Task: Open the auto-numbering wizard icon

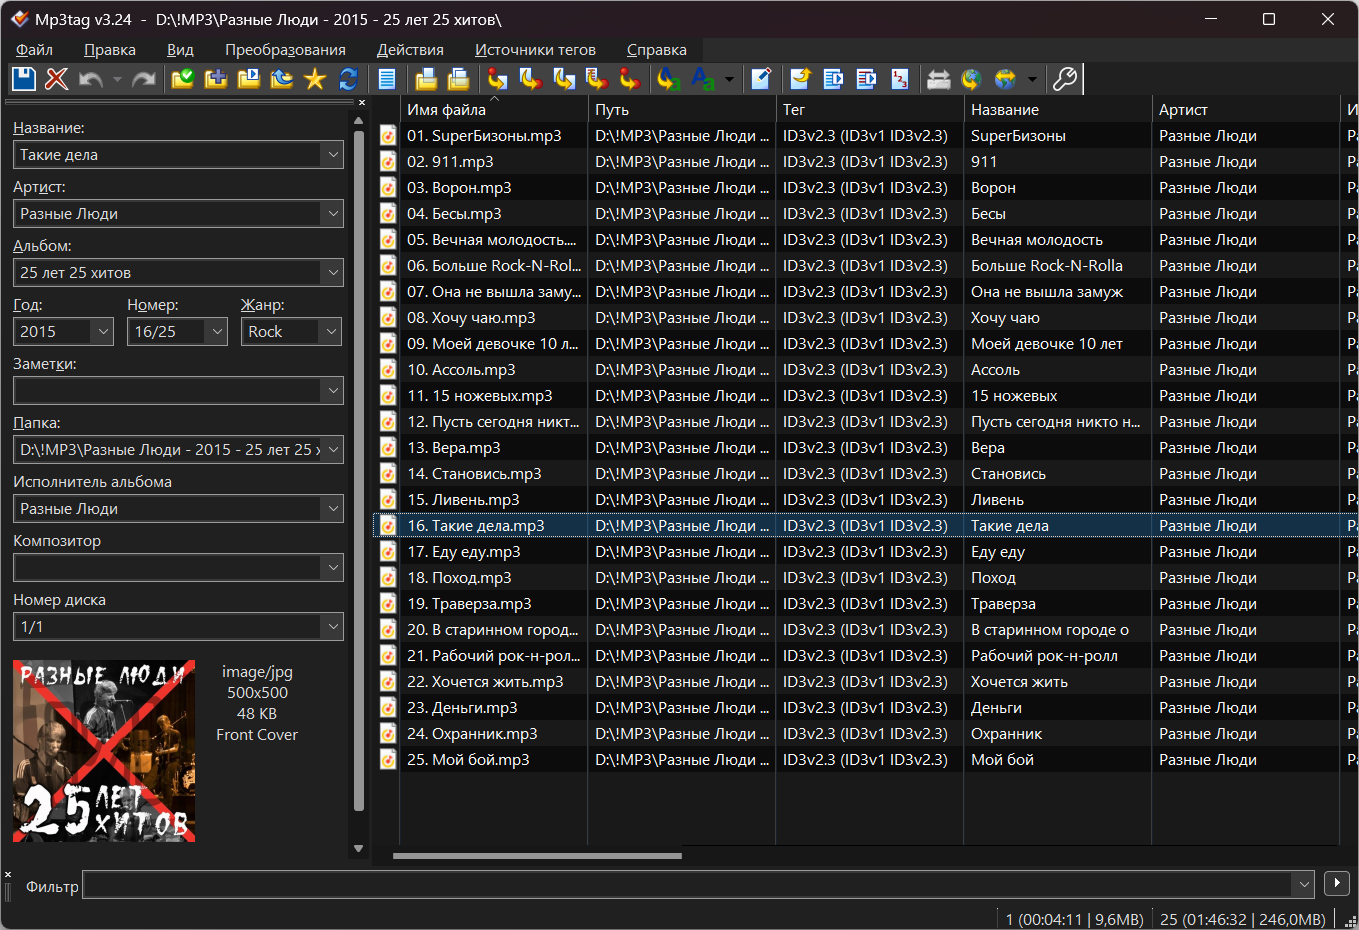Action: pos(900,79)
